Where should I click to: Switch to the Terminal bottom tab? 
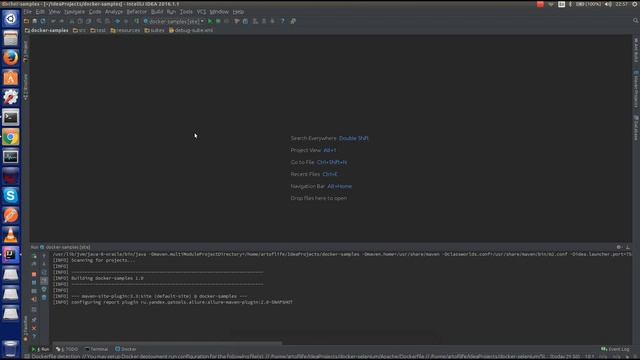pyautogui.click(x=96, y=349)
